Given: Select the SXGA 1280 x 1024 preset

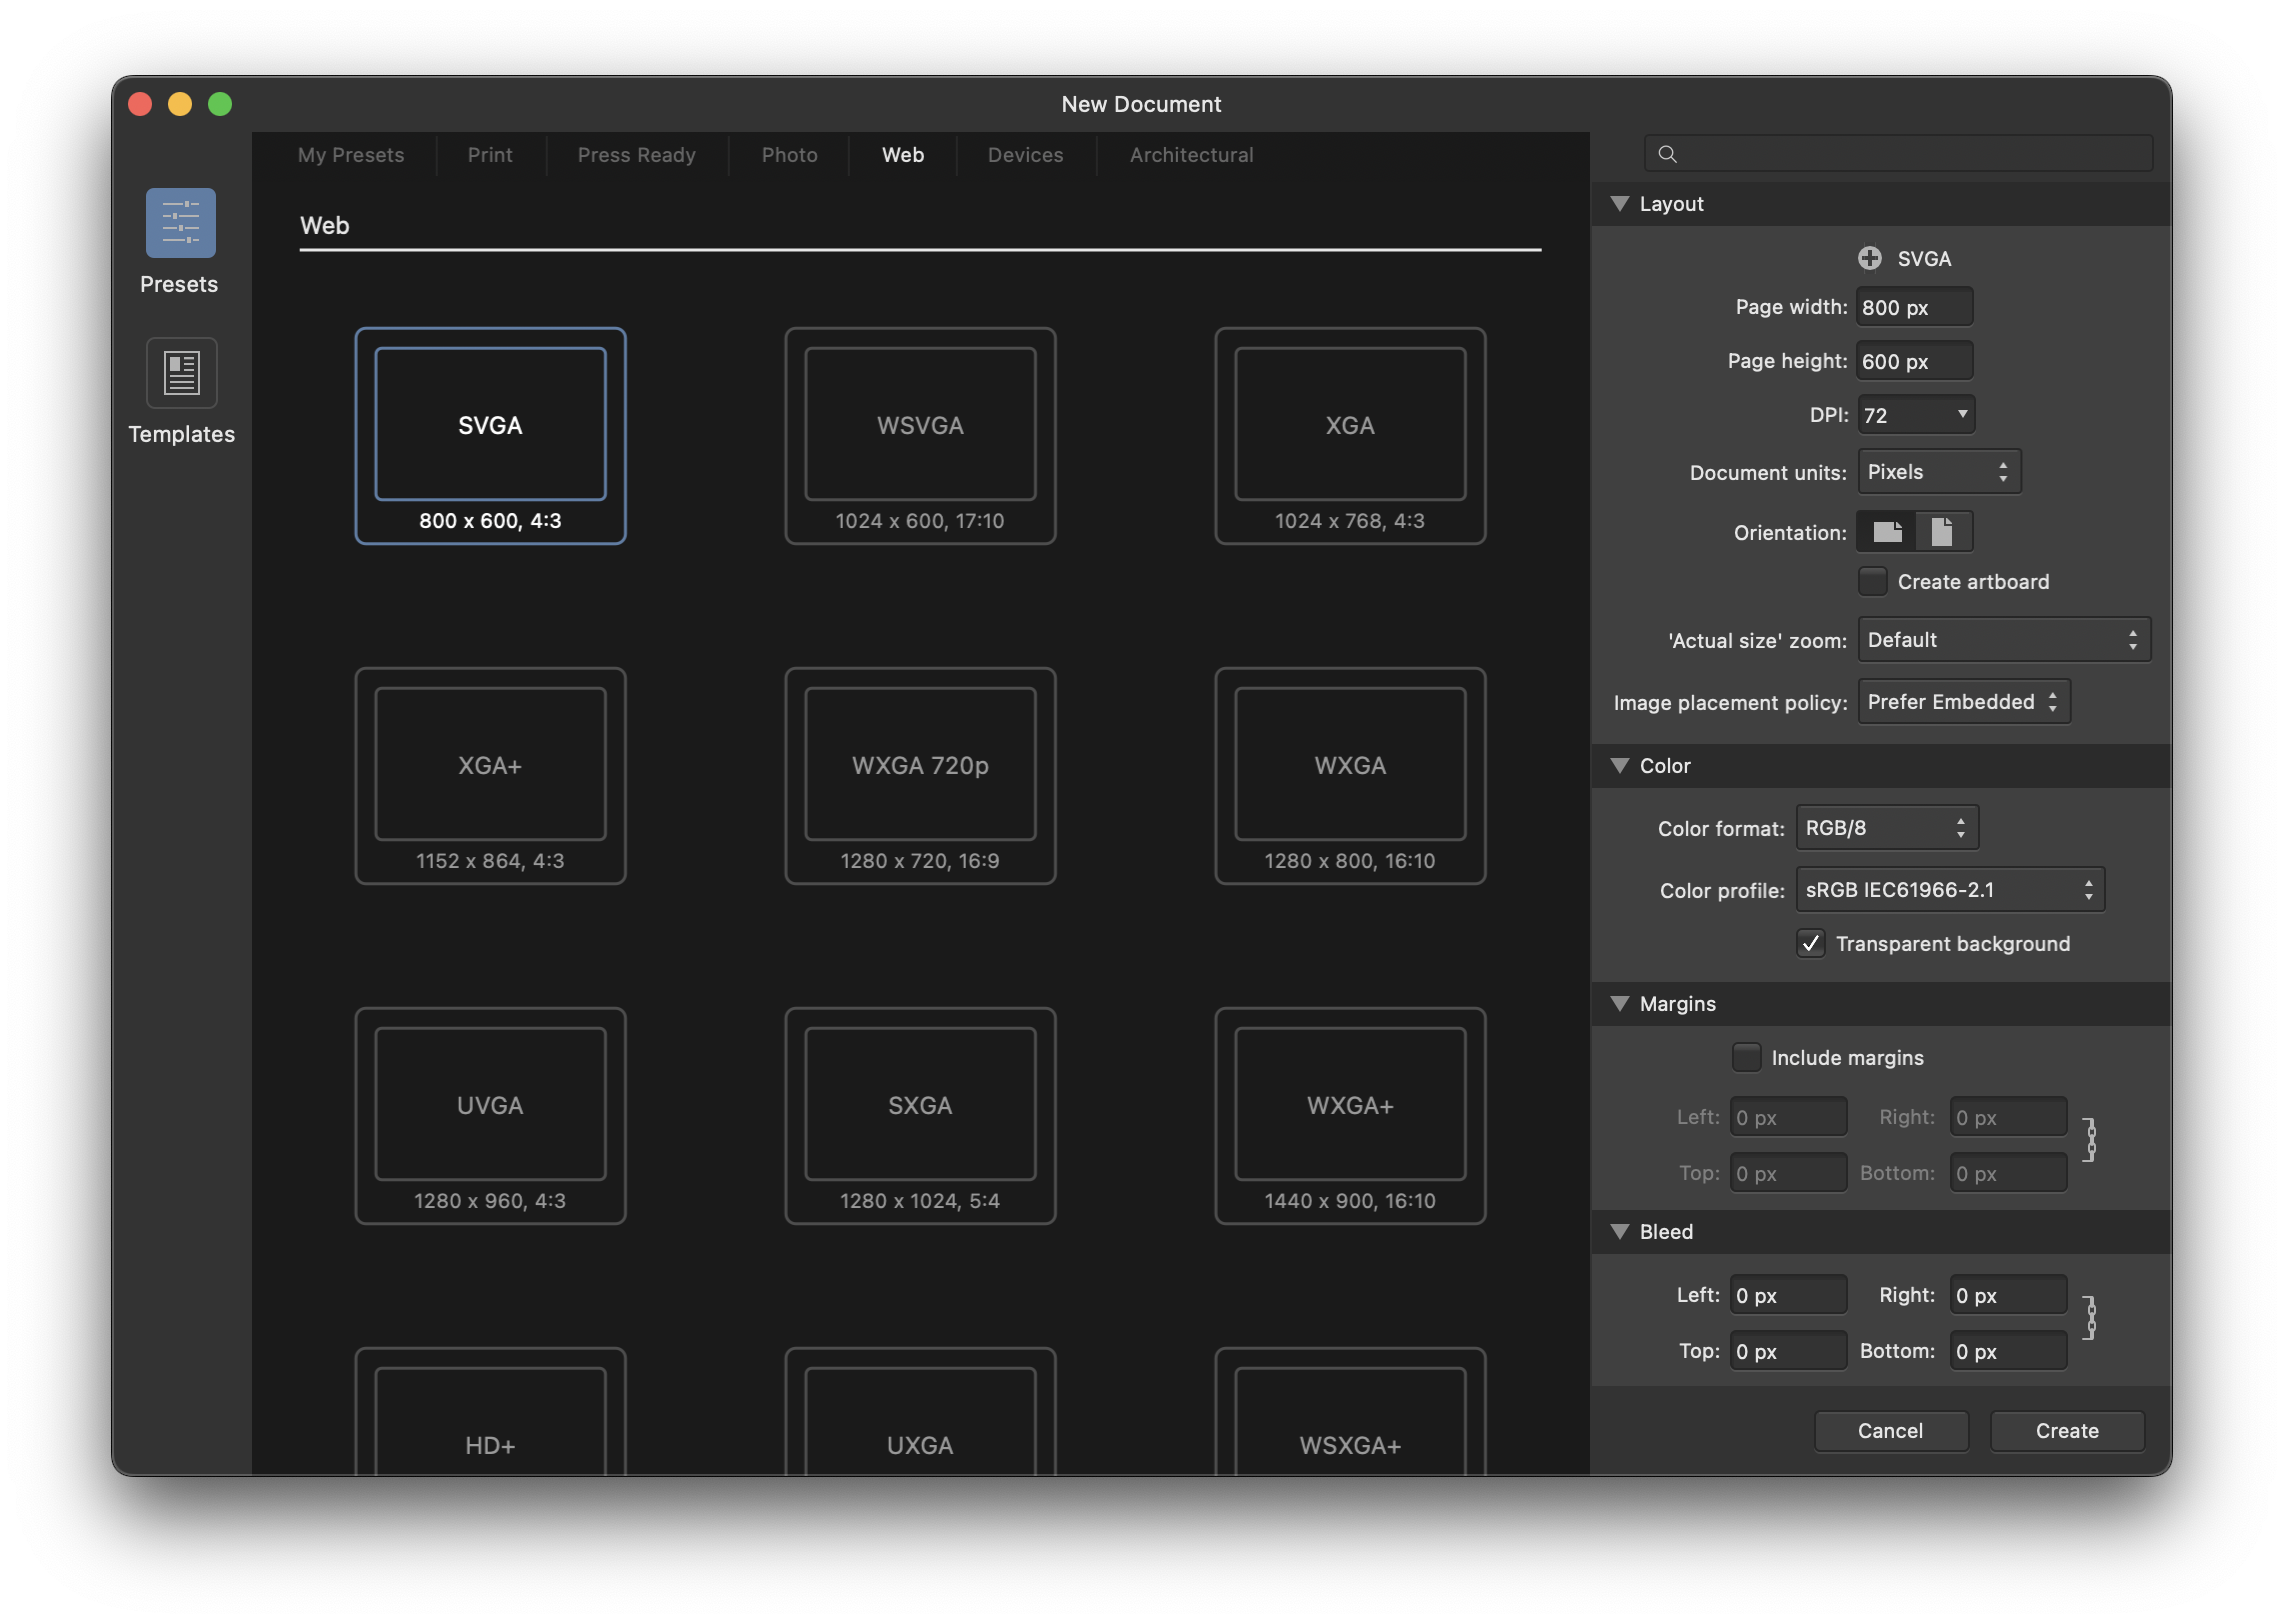Looking at the screenshot, I should tap(920, 1116).
